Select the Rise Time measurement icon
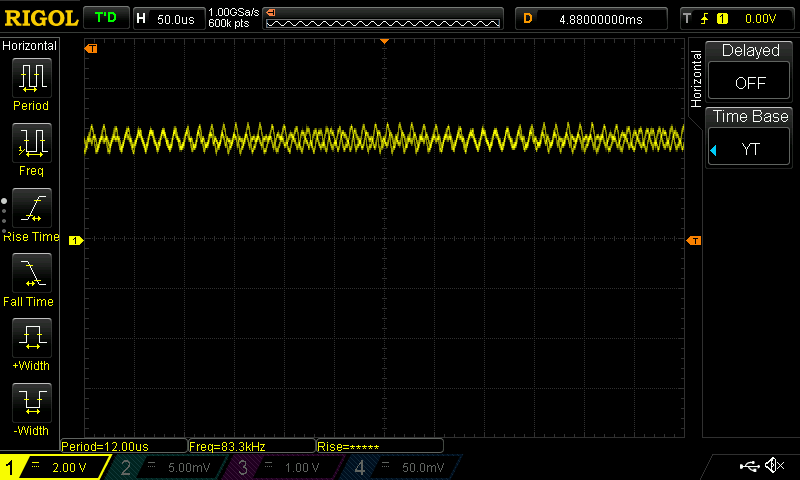800x480 pixels. [32, 208]
